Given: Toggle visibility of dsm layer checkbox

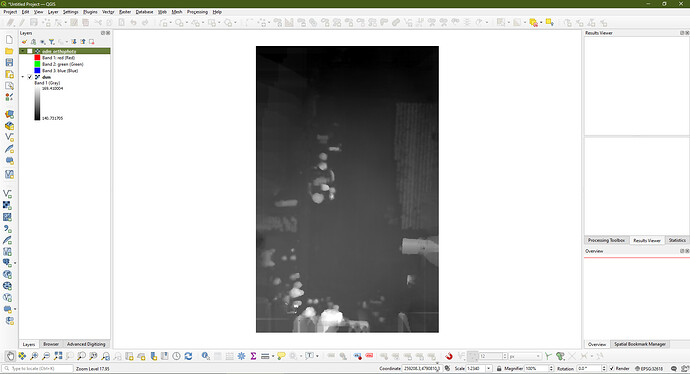Looking at the screenshot, I should [29, 77].
